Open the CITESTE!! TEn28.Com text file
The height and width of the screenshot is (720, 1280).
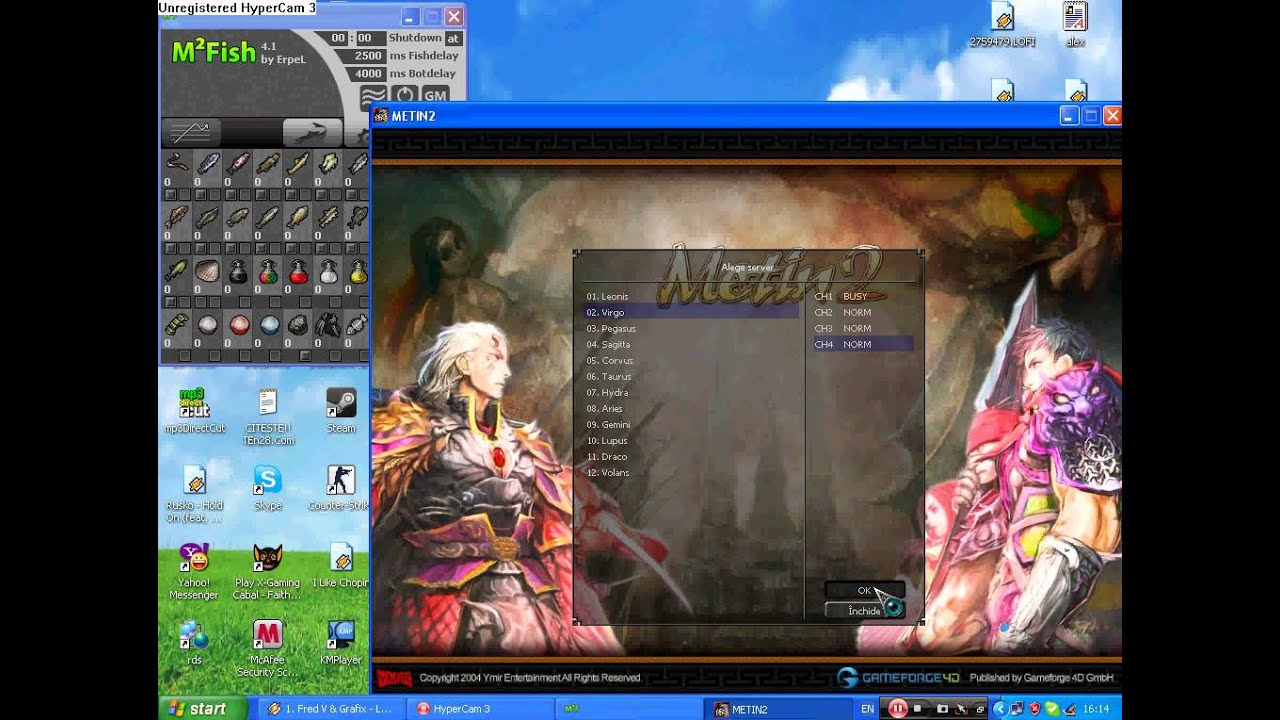point(267,417)
